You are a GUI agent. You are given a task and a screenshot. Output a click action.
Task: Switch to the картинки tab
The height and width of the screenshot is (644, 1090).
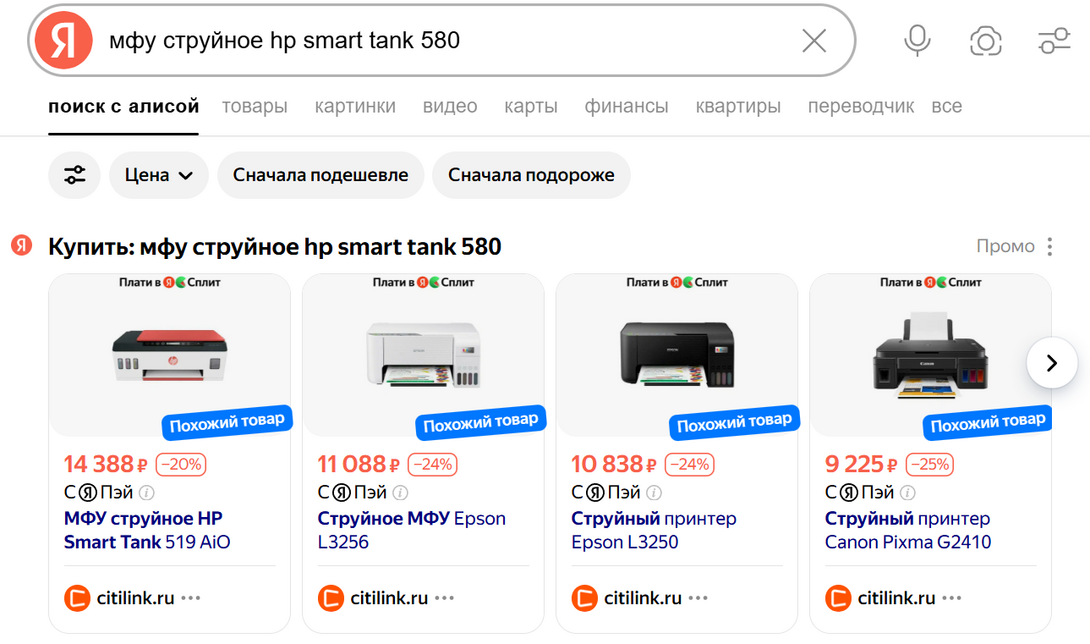pyautogui.click(x=355, y=106)
